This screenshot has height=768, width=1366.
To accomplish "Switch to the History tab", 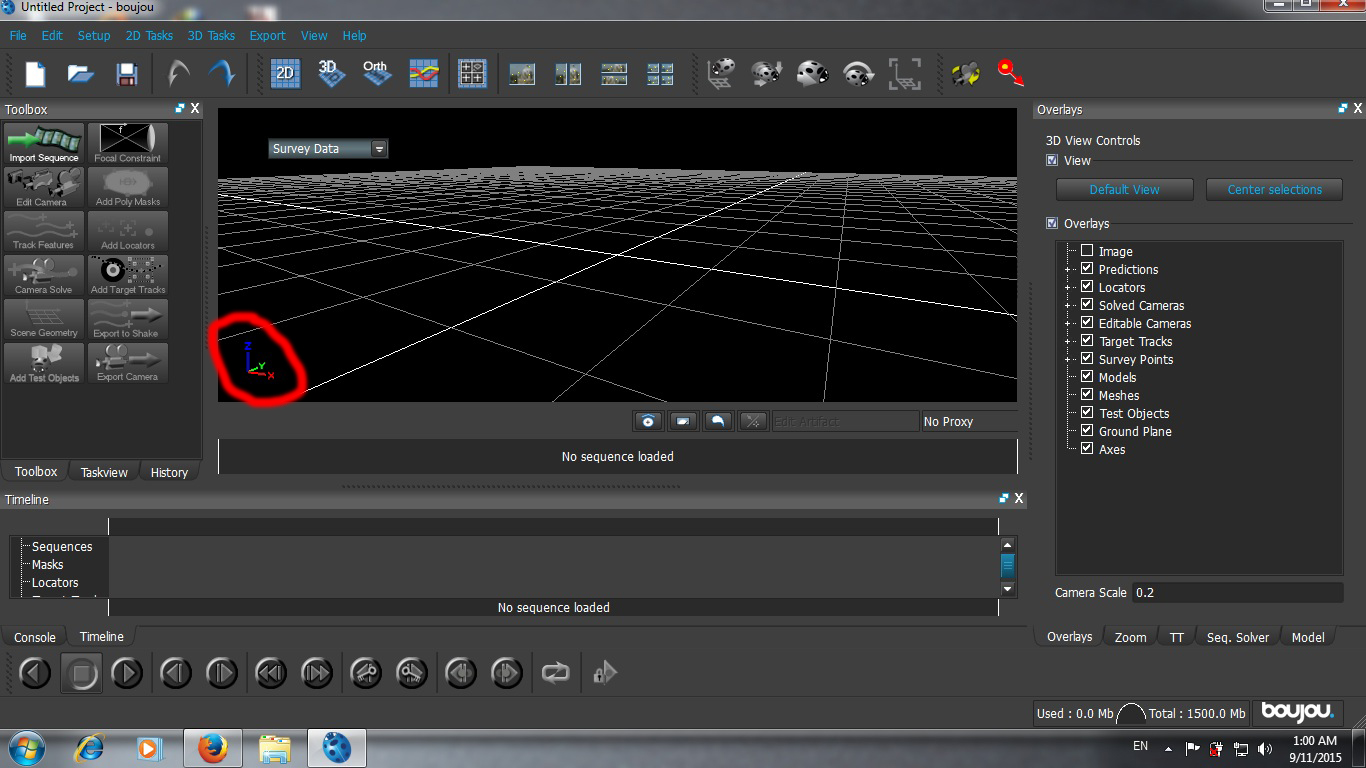I will coord(169,472).
